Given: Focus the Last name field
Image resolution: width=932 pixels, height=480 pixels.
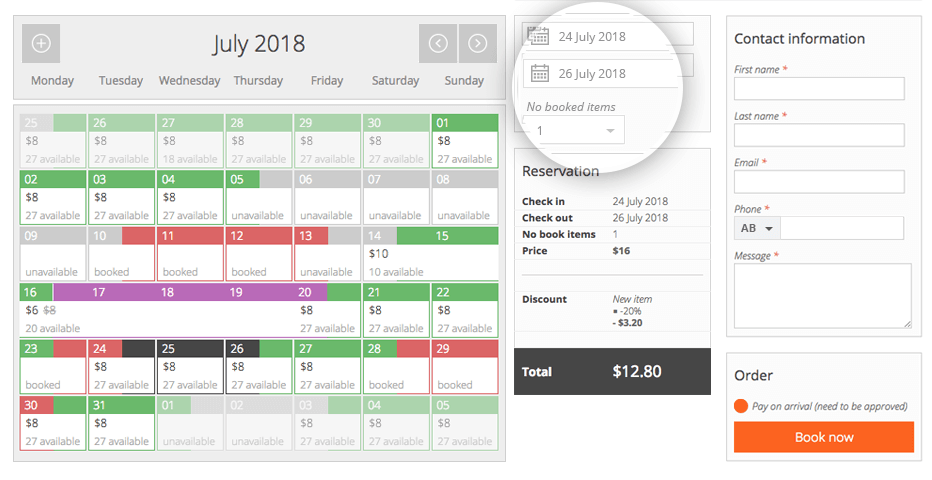Looking at the screenshot, I should [819, 135].
